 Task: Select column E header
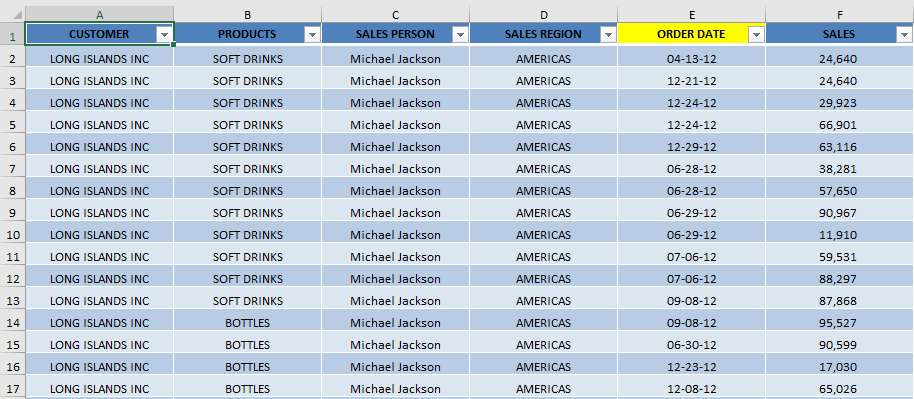[x=691, y=15]
